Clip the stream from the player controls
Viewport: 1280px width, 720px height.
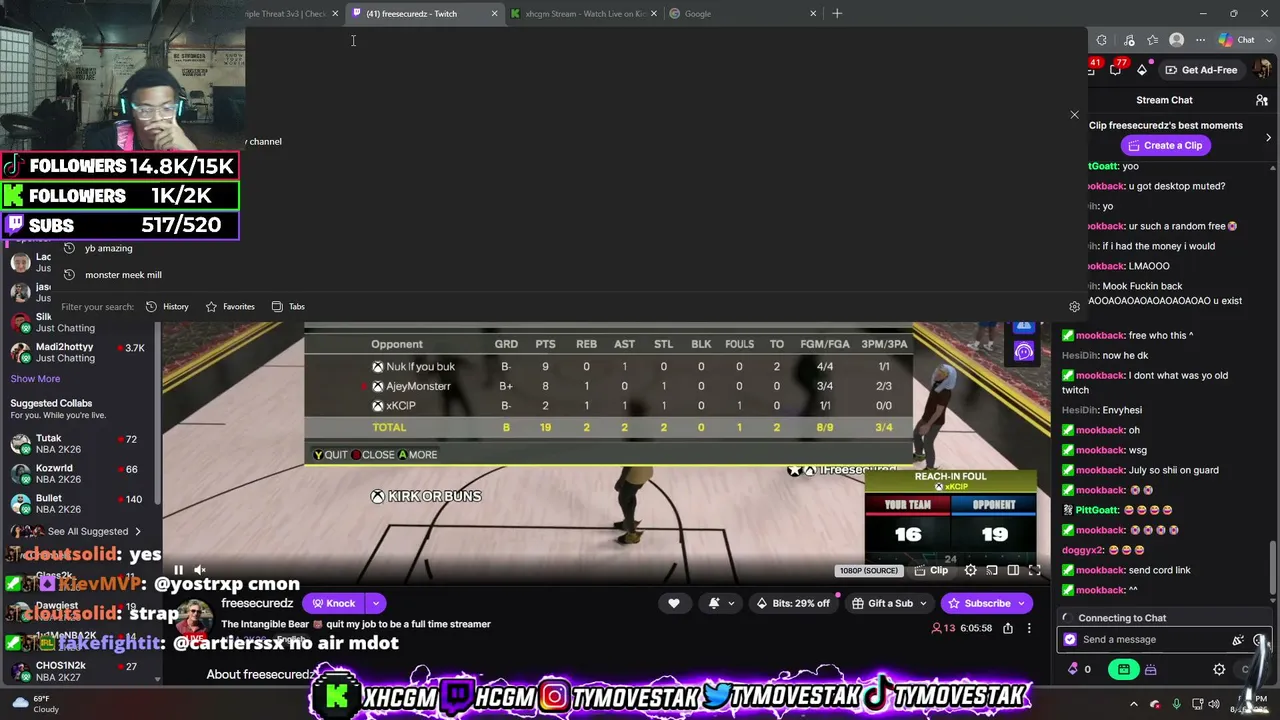click(x=931, y=570)
